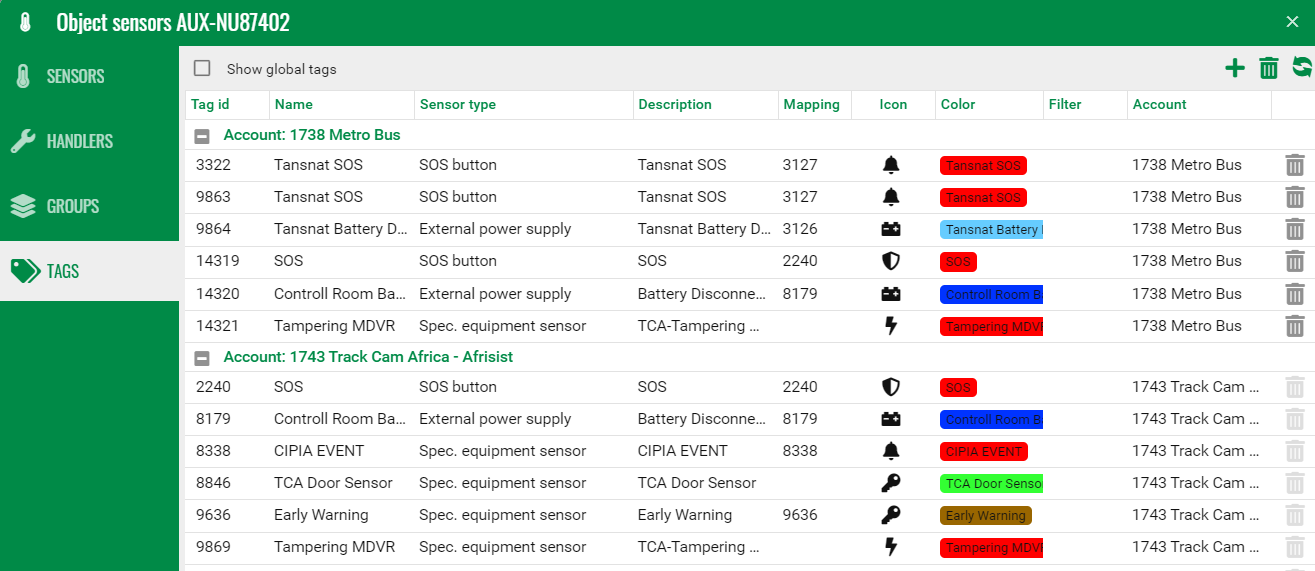Sort by Color column header

tap(958, 104)
